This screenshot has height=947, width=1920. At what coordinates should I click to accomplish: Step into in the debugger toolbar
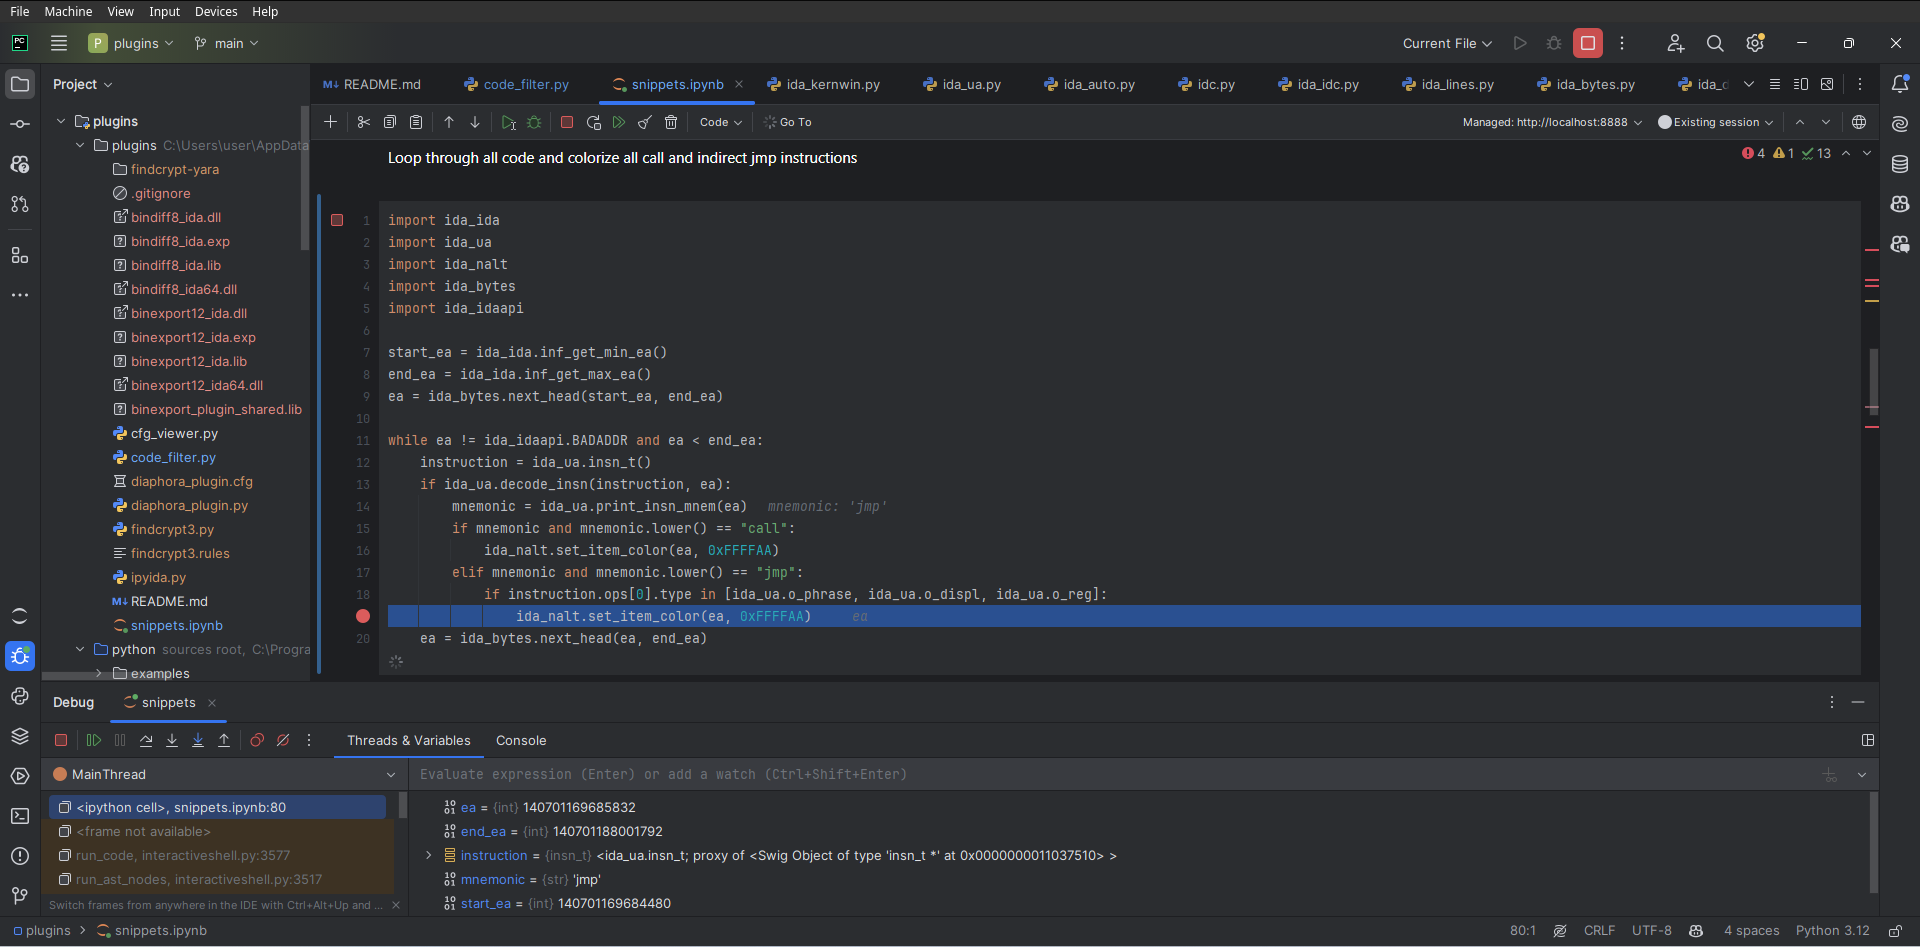[172, 740]
